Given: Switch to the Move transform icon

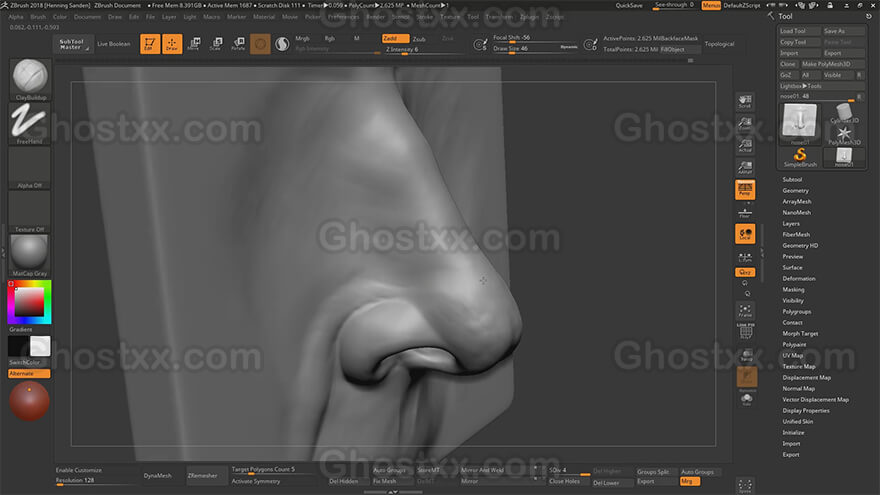Looking at the screenshot, I should (x=194, y=44).
